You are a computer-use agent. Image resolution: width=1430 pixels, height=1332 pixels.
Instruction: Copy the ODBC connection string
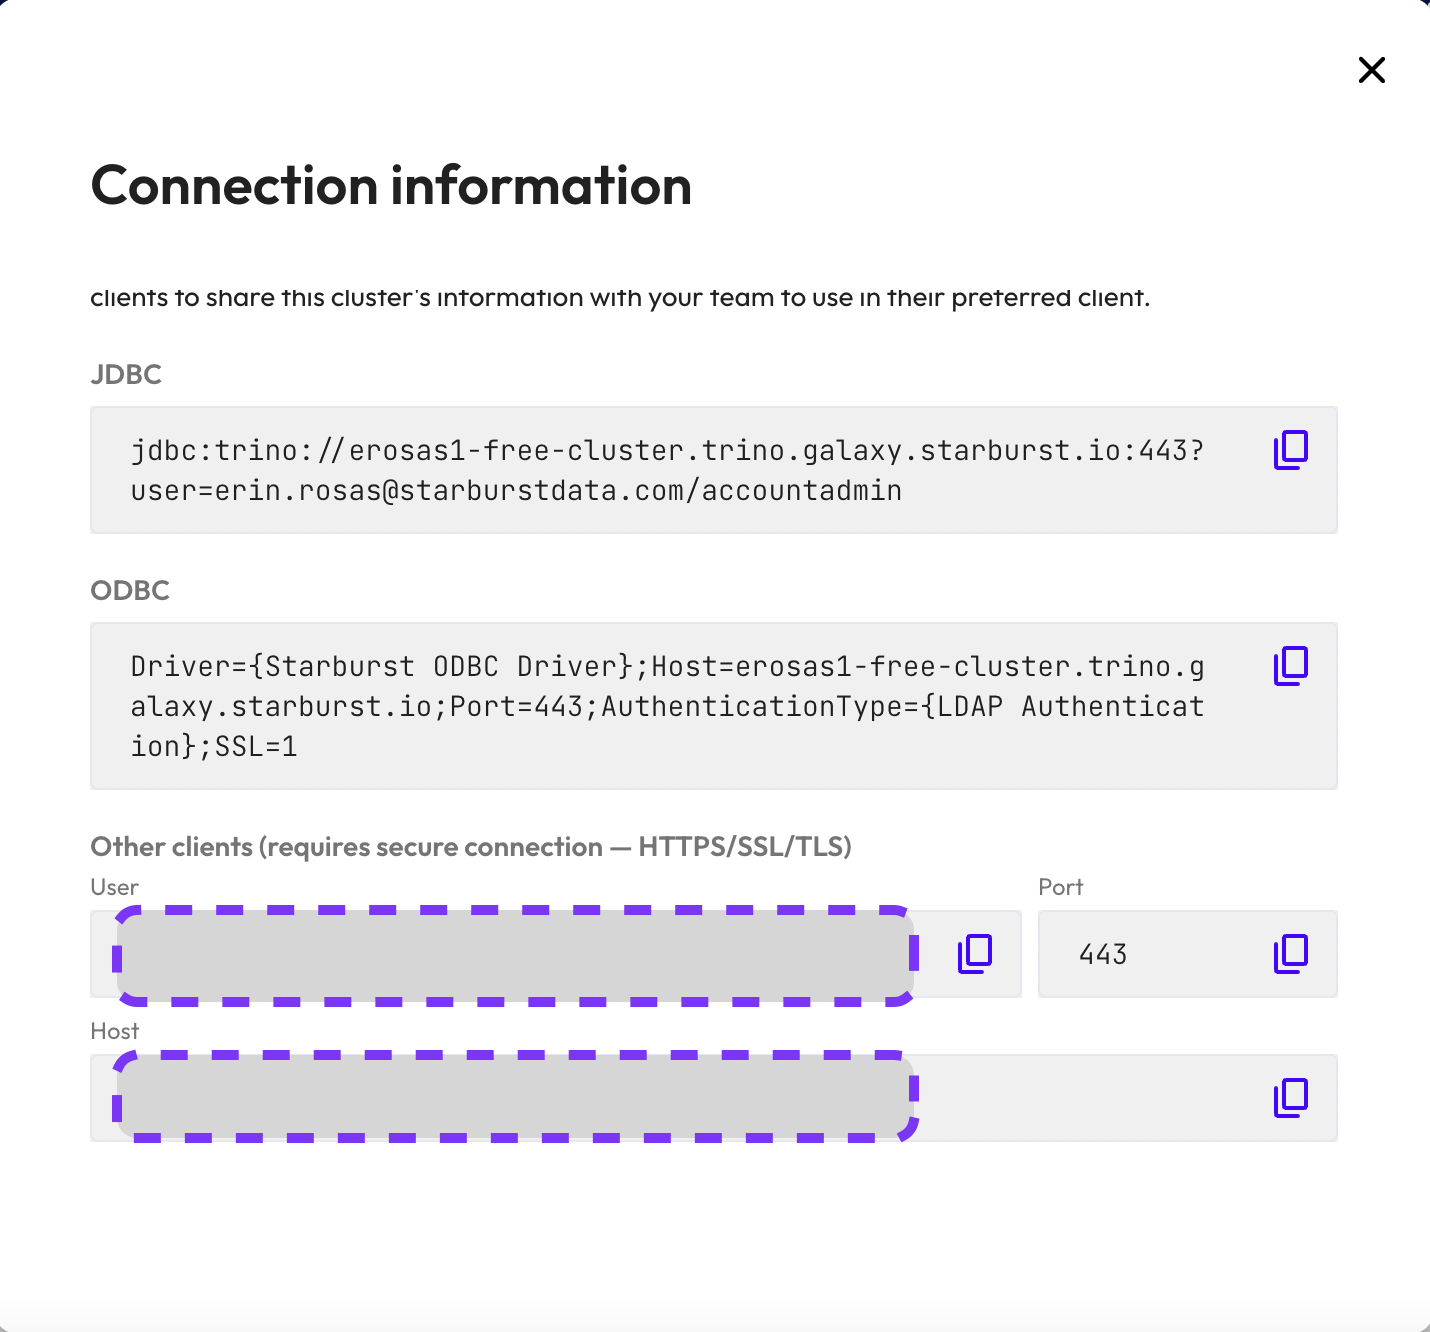point(1291,666)
